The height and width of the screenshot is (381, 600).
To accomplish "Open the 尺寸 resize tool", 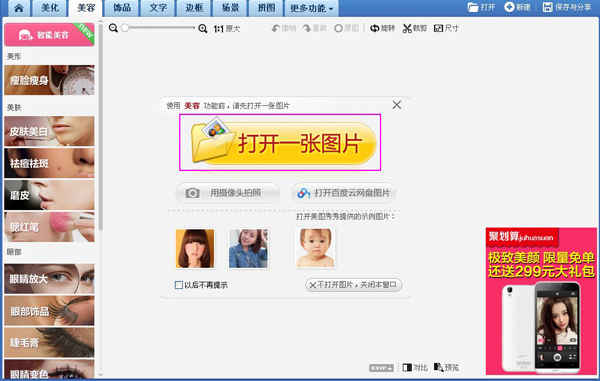I will click(x=446, y=28).
